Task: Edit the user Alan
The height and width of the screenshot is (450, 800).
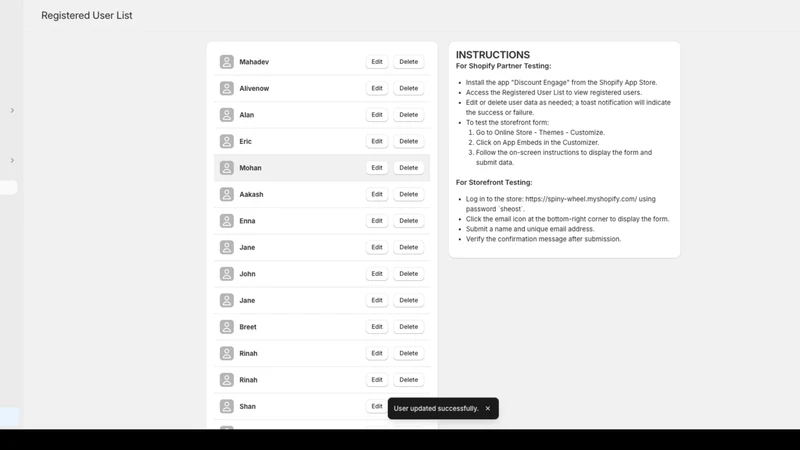Action: (377, 115)
